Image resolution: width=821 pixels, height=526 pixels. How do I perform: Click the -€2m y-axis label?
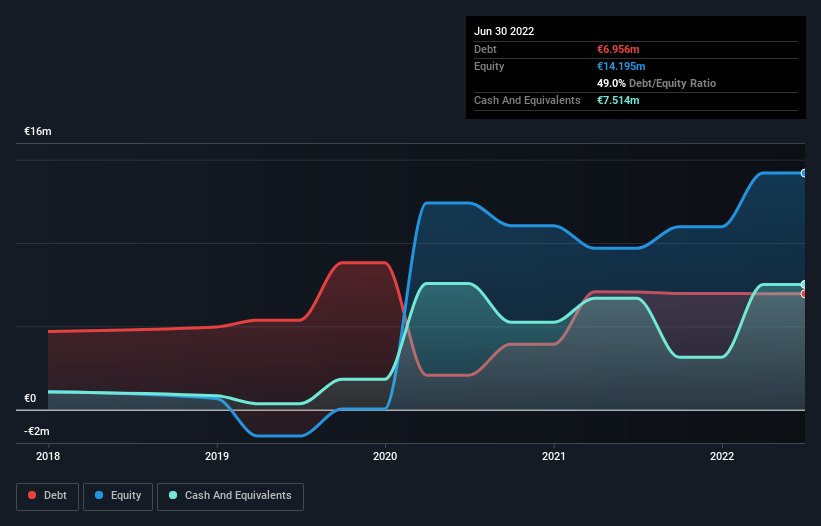click(37, 431)
